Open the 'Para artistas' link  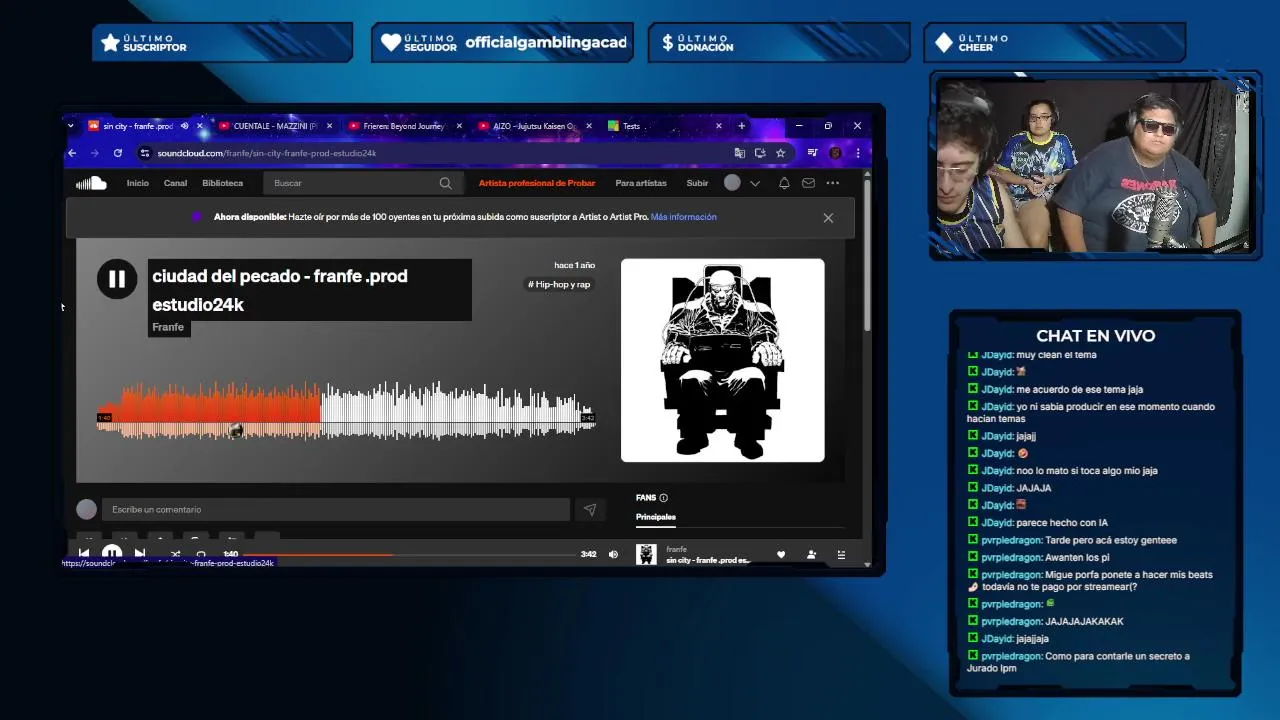(641, 183)
